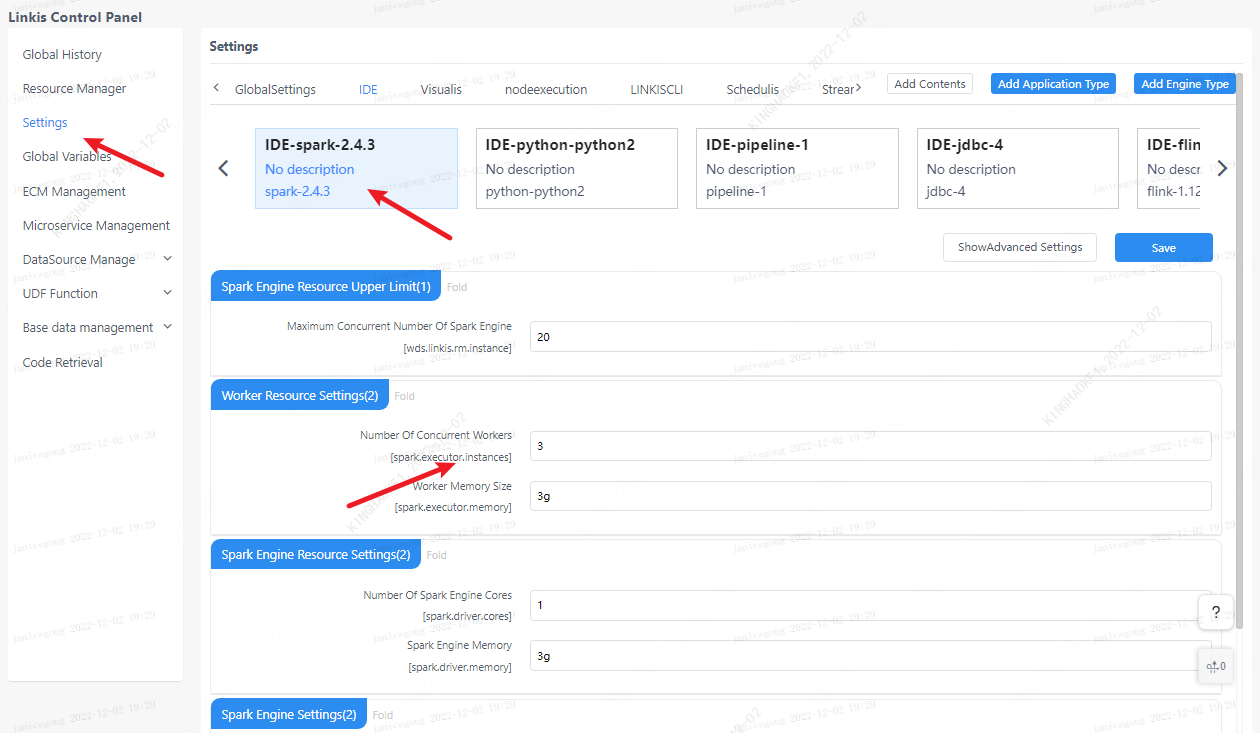The image size is (1260, 733).
Task: Select the IDE-jdbc-4 engine card
Action: click(1017, 168)
